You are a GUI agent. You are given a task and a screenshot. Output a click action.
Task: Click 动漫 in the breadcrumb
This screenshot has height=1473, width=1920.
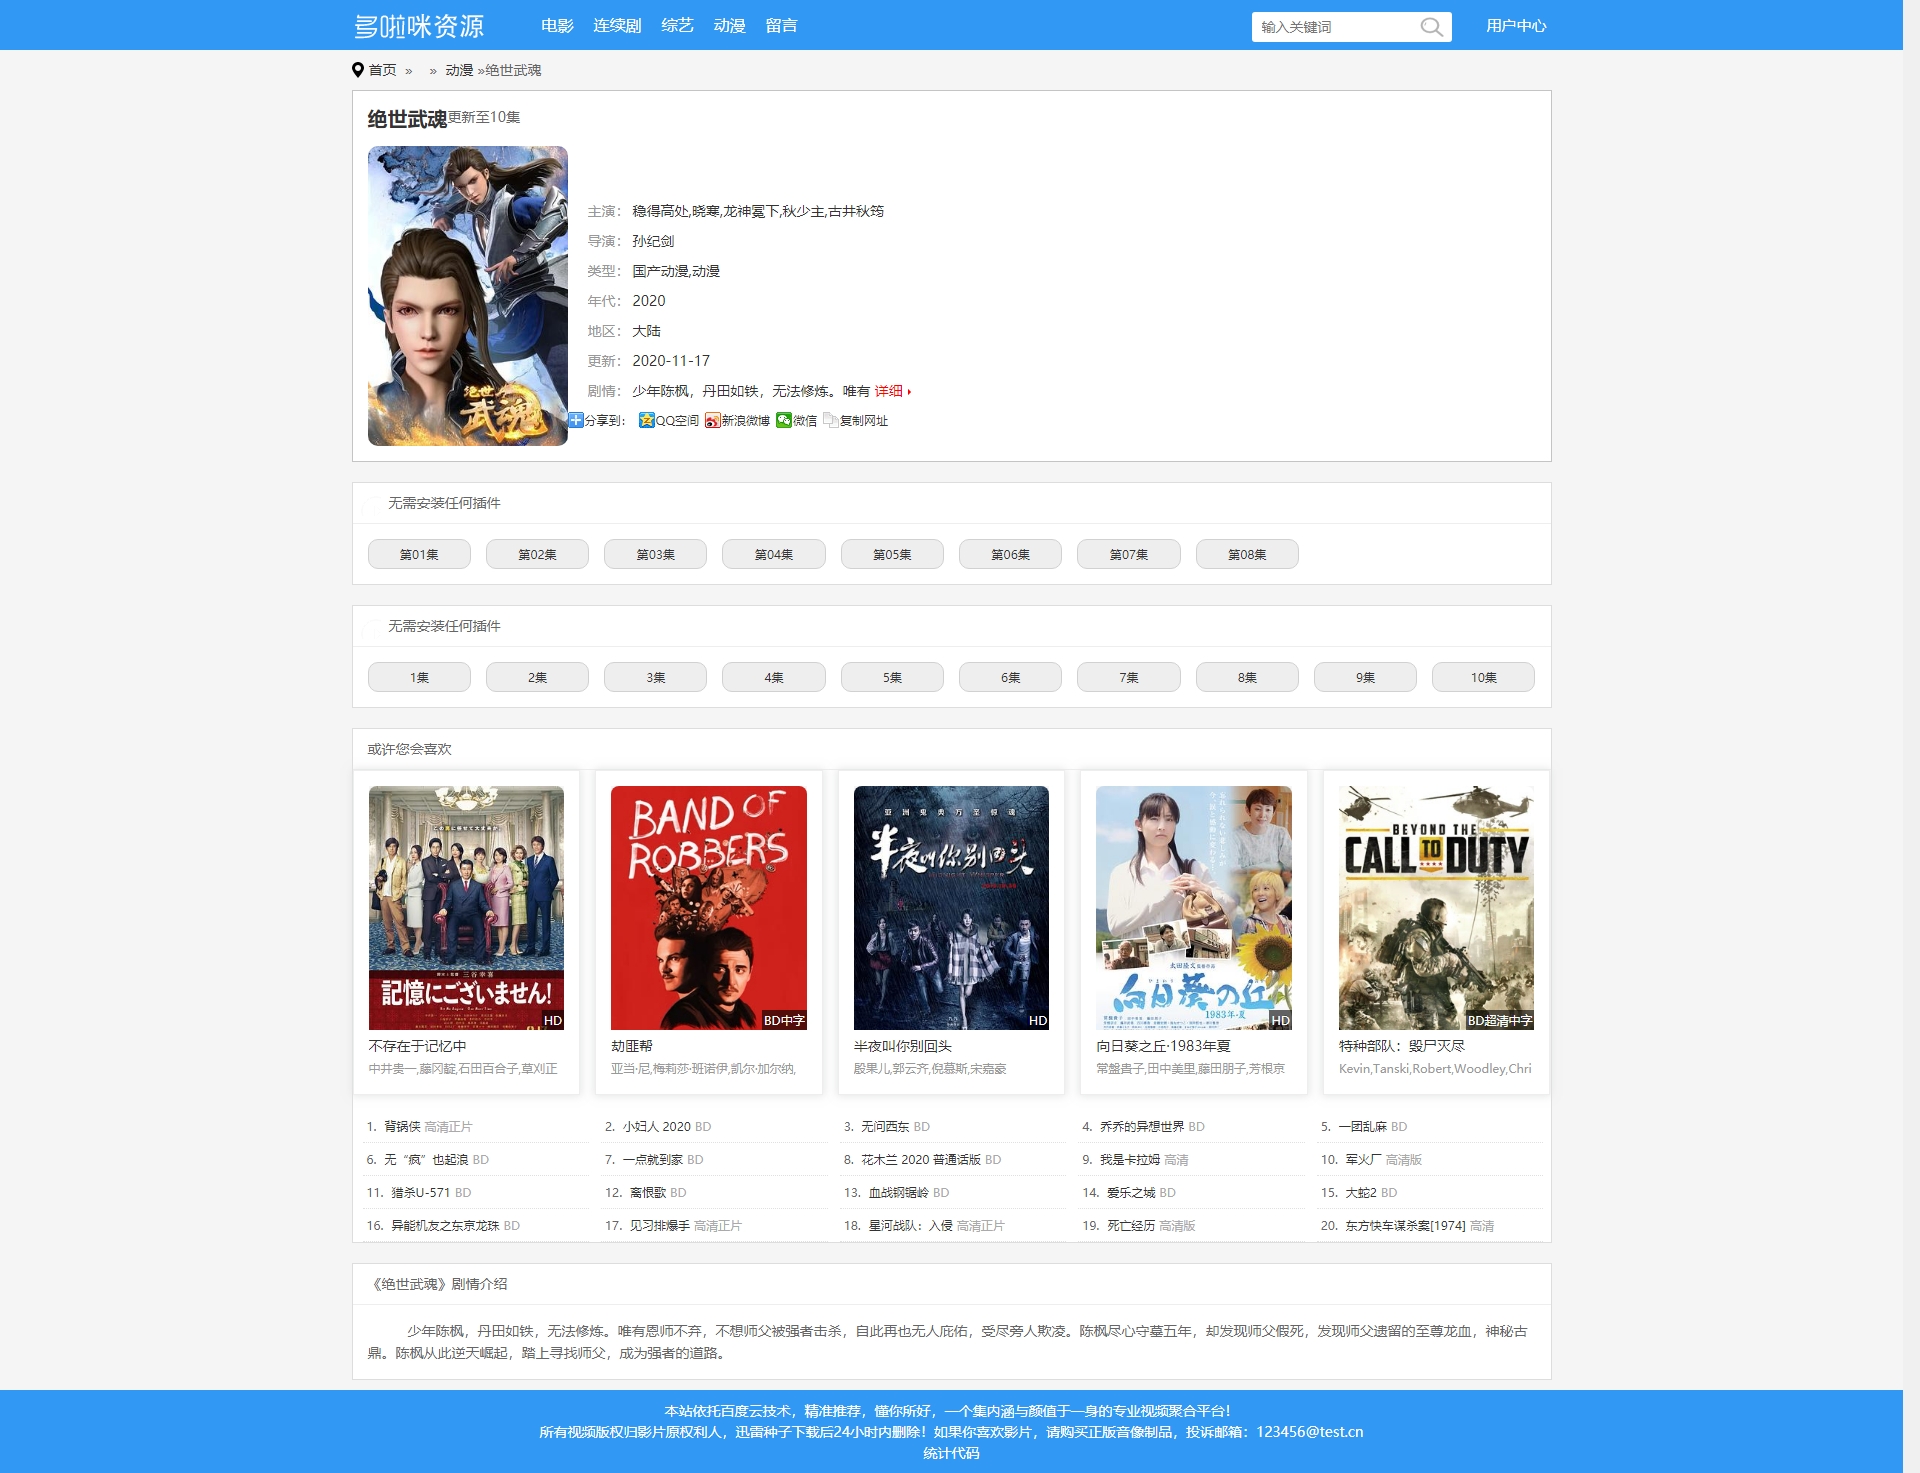click(459, 70)
